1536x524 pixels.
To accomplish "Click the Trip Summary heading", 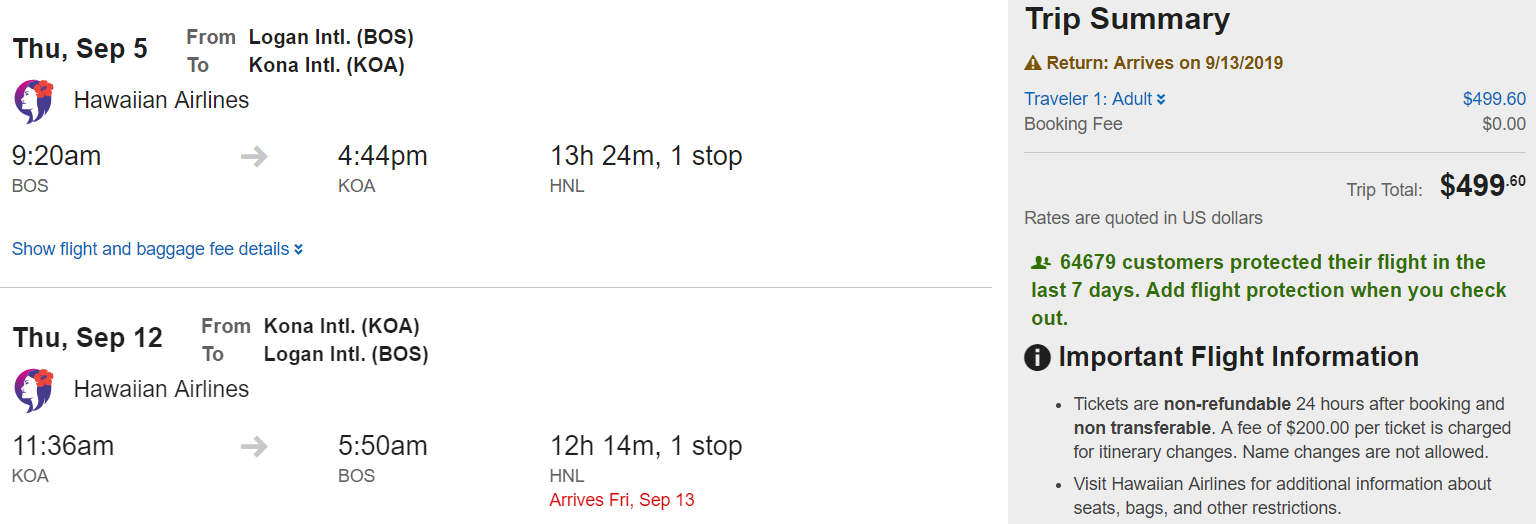I will pyautogui.click(x=1127, y=19).
